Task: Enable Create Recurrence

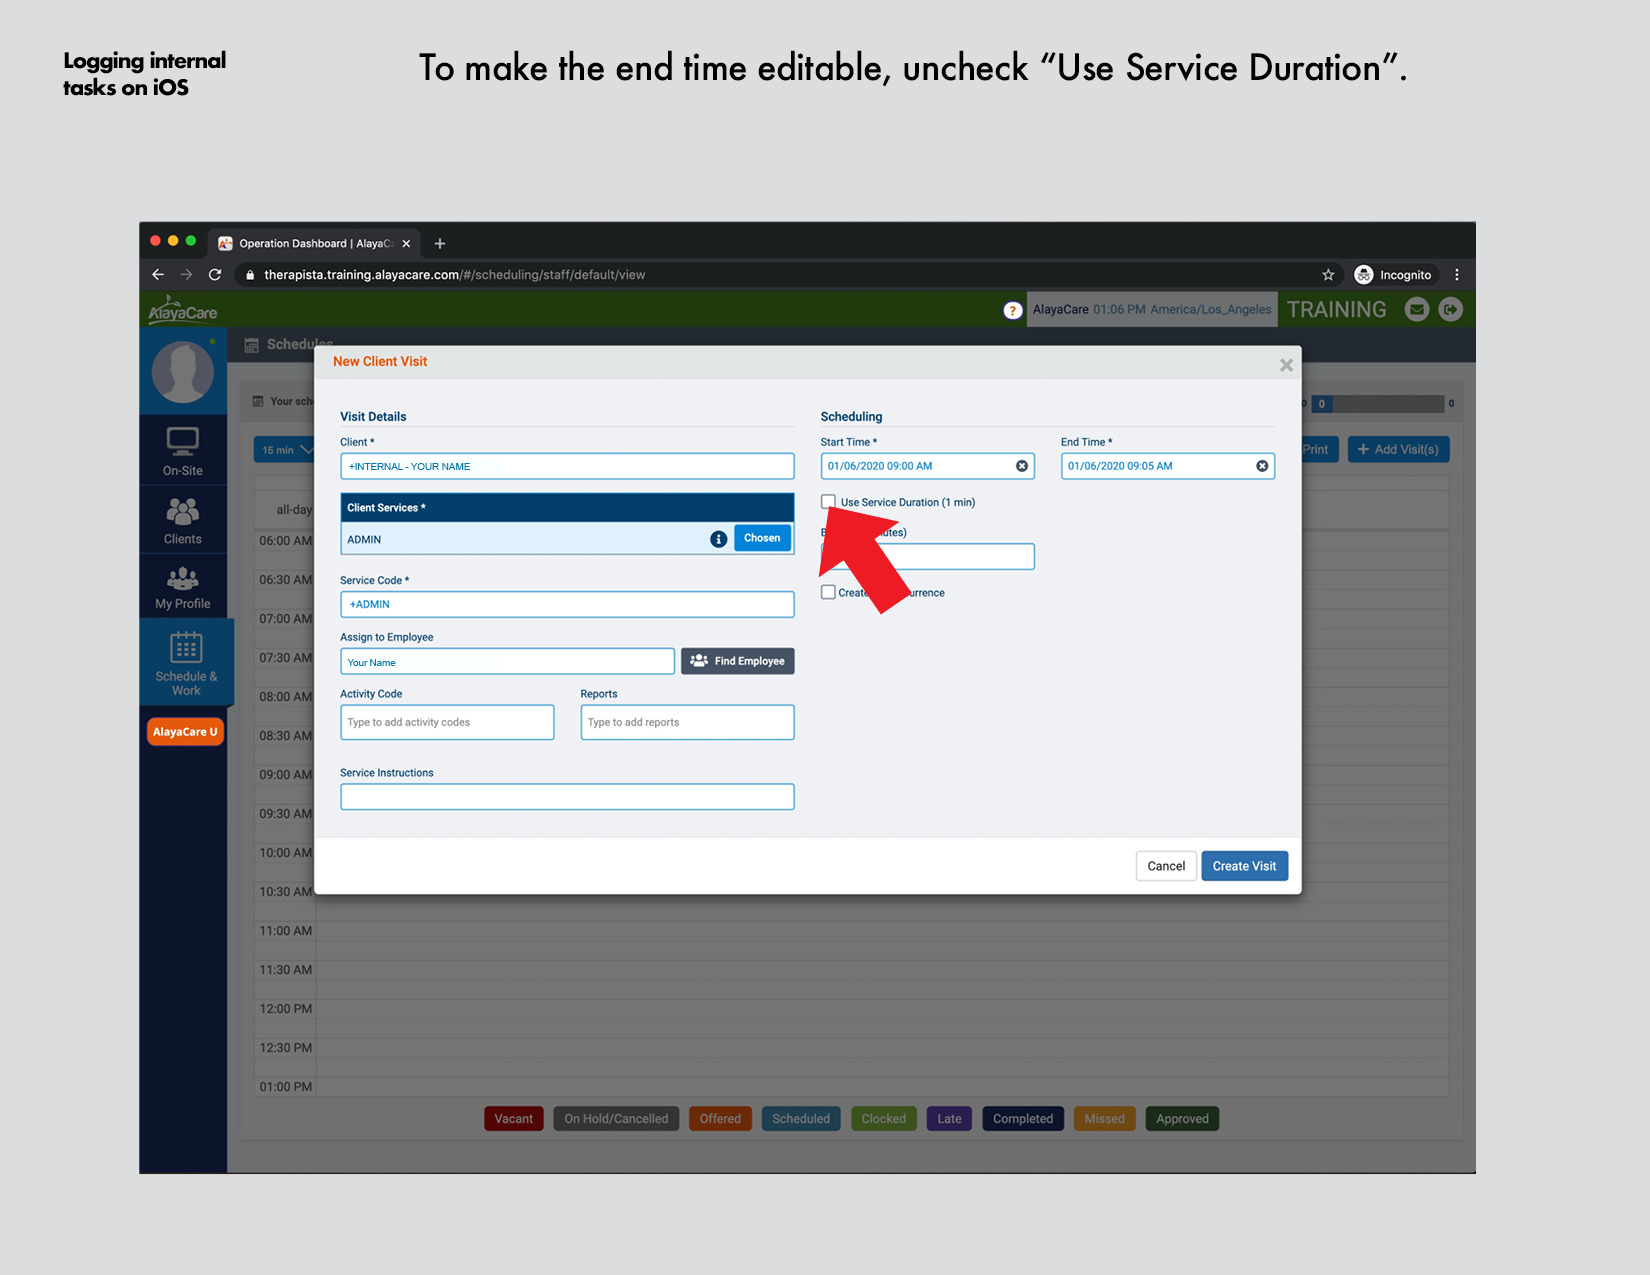Action: pos(828,591)
